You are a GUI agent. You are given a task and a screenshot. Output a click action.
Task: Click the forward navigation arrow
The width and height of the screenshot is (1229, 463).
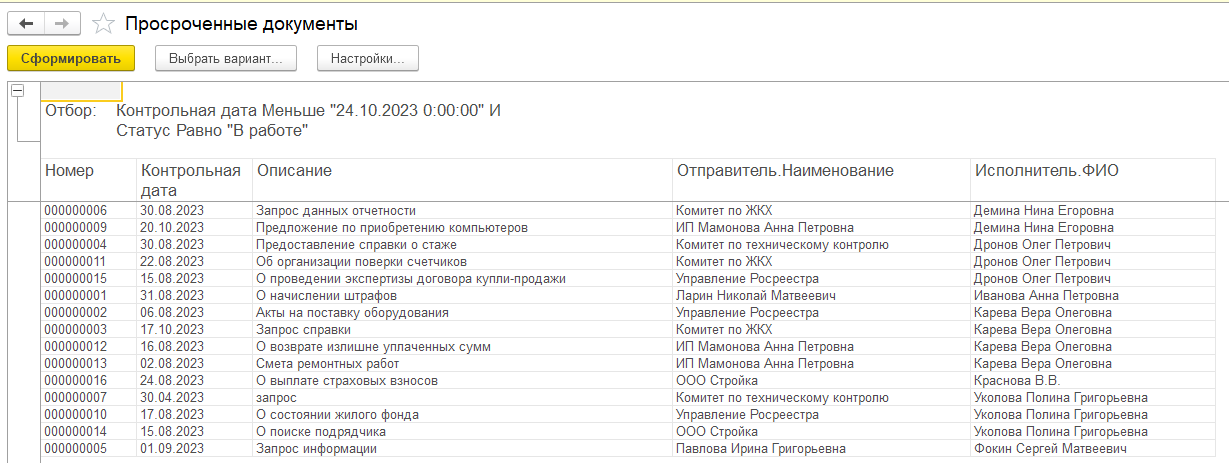click(x=61, y=23)
